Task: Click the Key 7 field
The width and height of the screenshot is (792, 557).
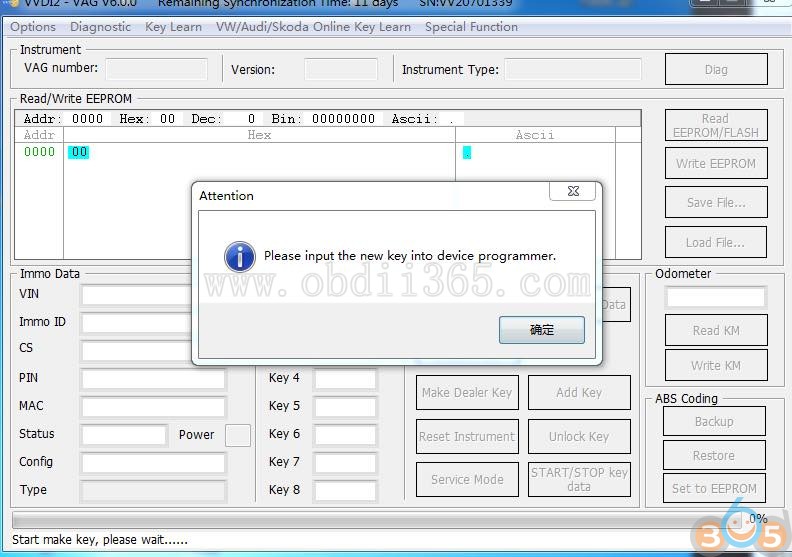Action: coord(345,463)
